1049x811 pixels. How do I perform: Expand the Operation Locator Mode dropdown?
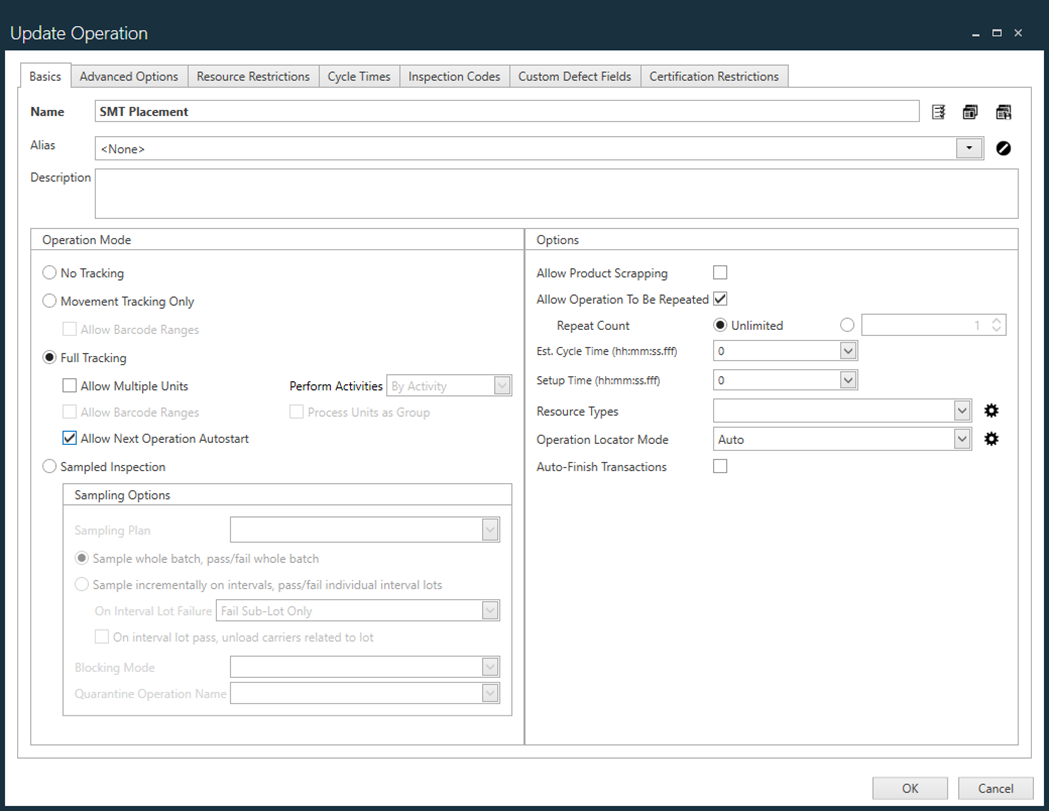961,438
